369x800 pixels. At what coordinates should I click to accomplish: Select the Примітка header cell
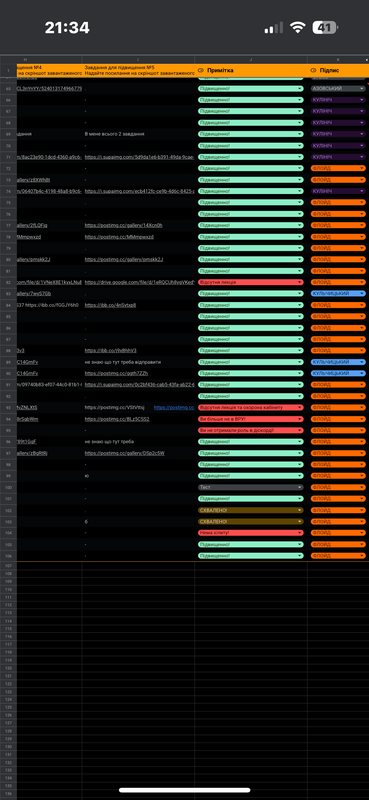click(251, 70)
